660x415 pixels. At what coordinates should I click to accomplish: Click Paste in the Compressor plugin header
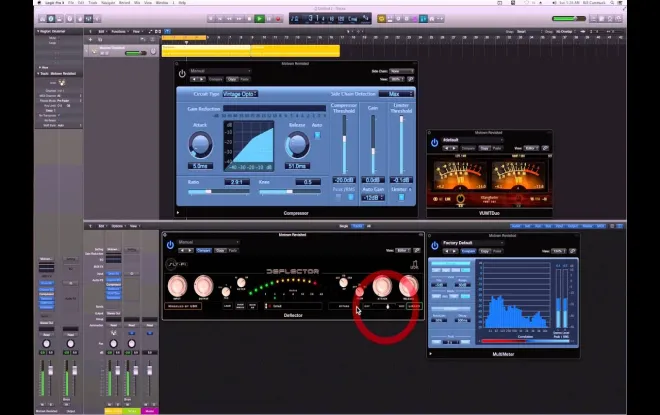coord(245,79)
